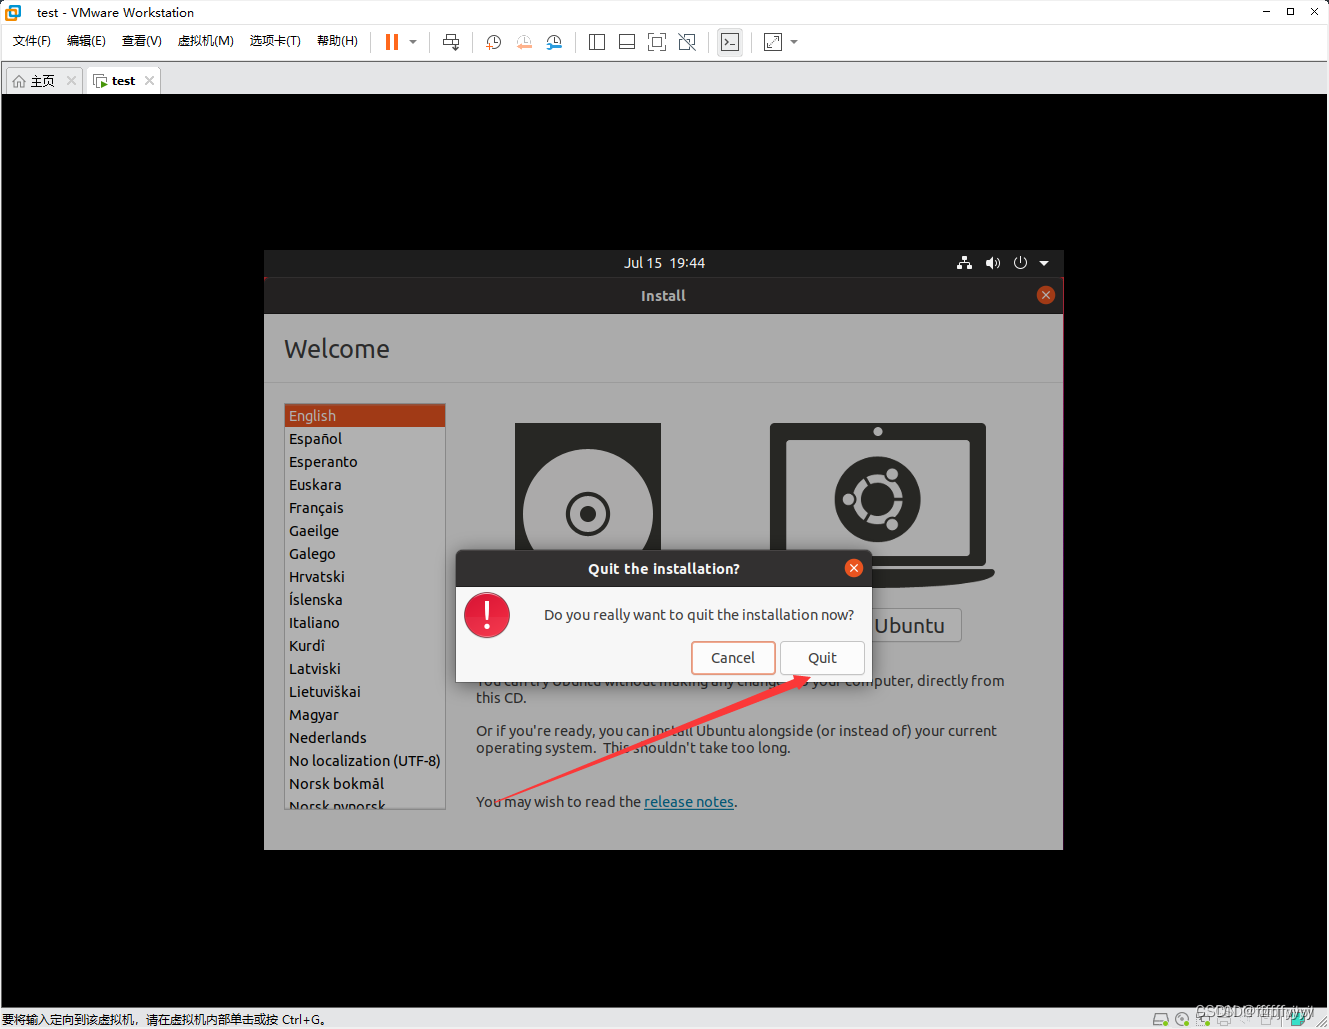Select Italiano in the language list
The image size is (1329, 1029).
365,623
